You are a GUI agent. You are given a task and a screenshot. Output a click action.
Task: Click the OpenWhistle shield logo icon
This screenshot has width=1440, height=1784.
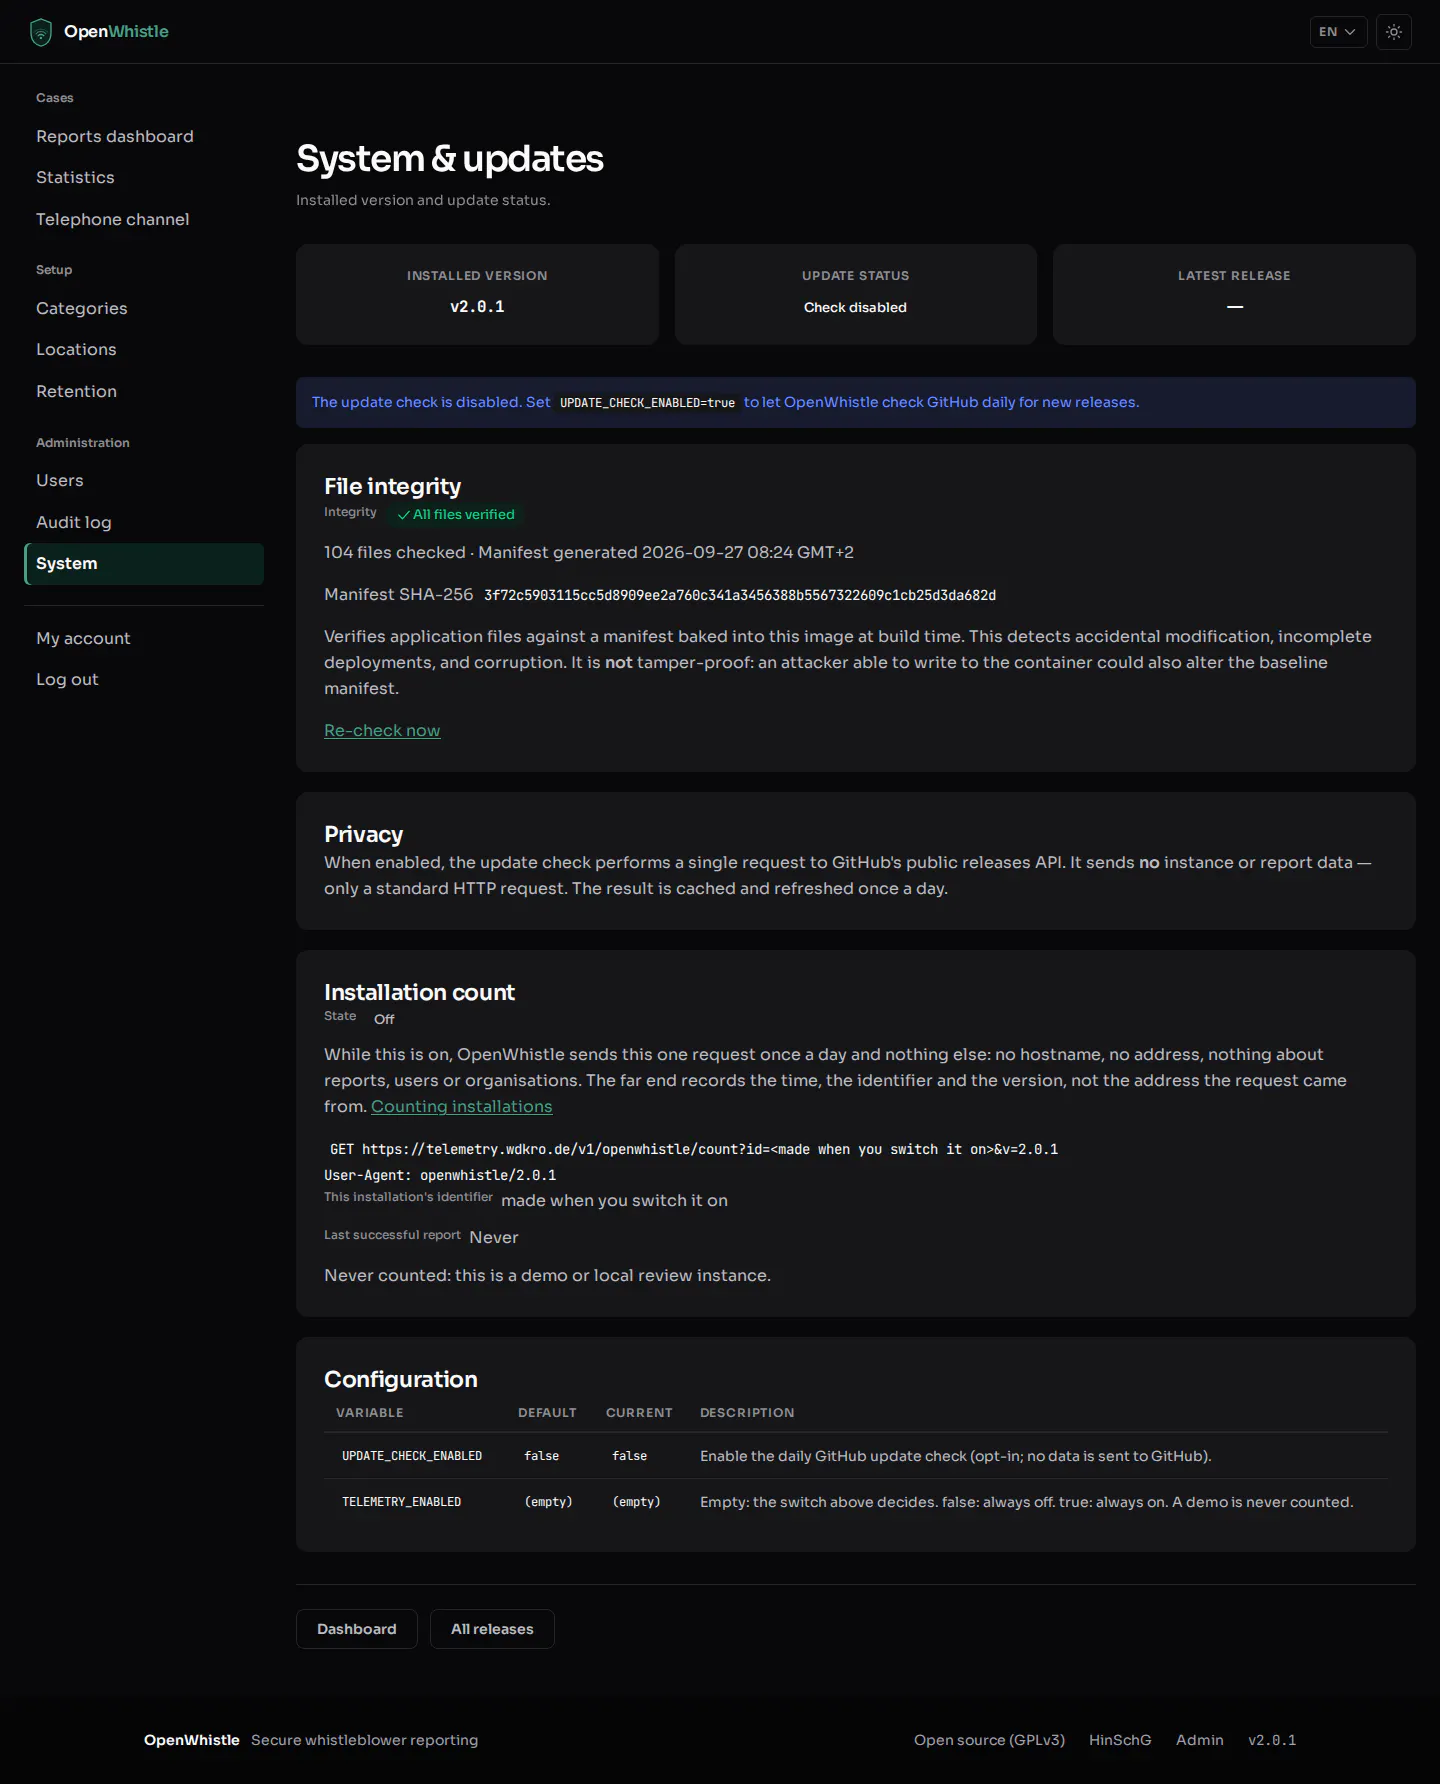(x=40, y=32)
